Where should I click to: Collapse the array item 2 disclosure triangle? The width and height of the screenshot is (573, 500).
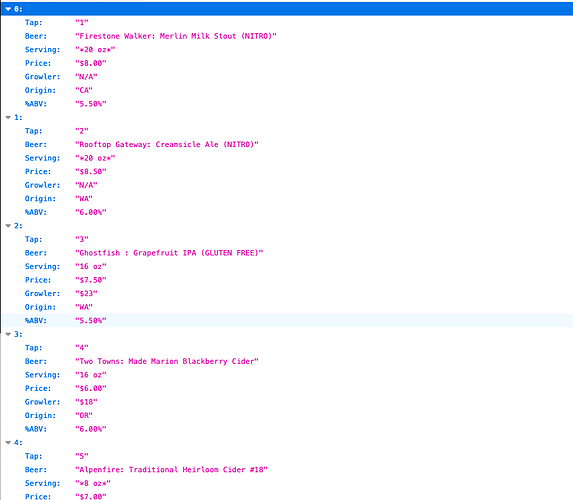(x=8, y=226)
